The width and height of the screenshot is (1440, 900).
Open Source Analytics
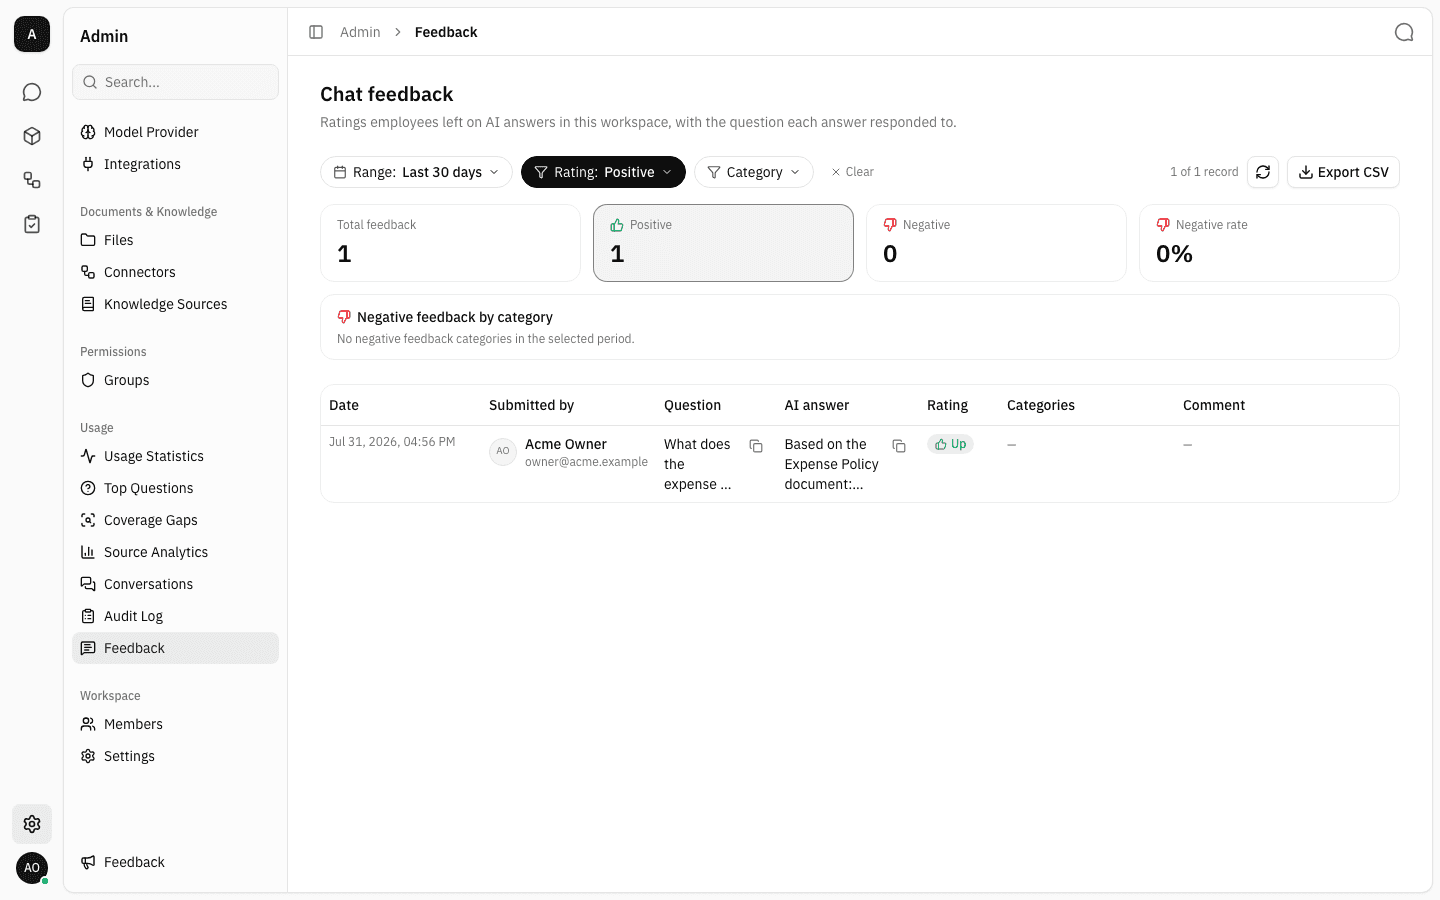click(175, 552)
